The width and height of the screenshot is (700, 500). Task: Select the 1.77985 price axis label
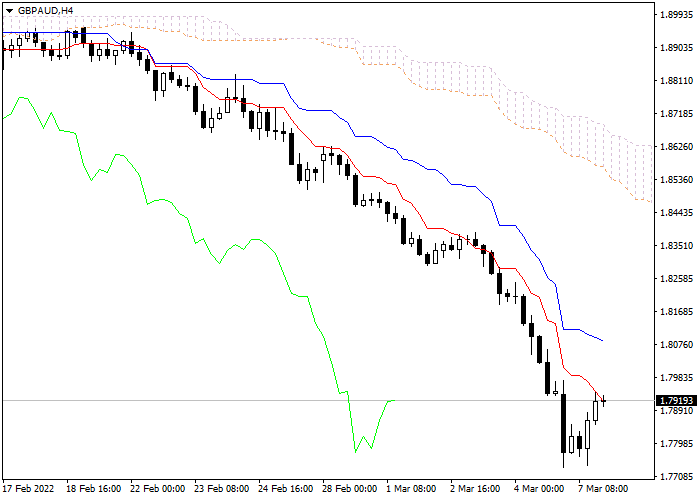click(x=677, y=444)
